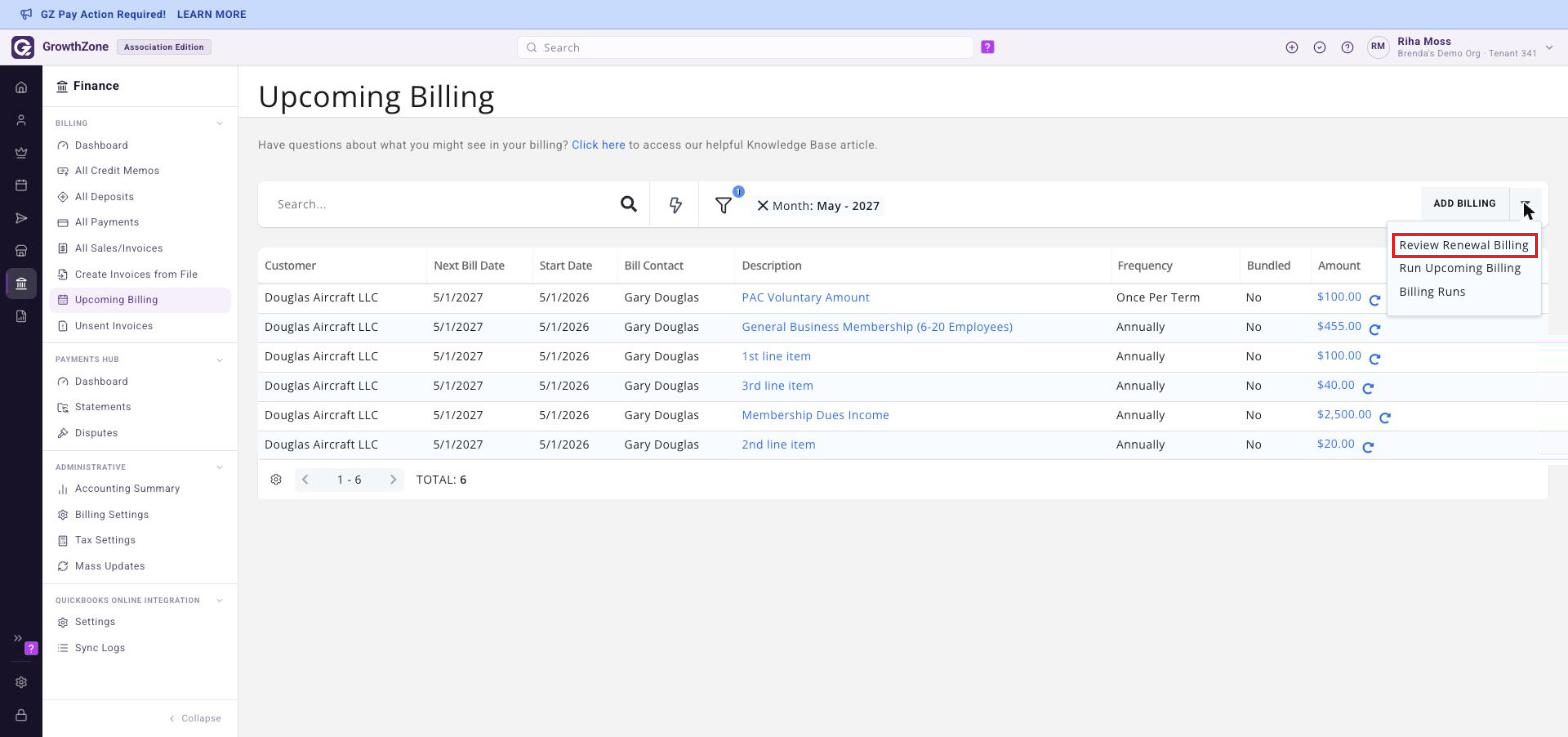Open the paper plane icon in left rail

coord(21,219)
